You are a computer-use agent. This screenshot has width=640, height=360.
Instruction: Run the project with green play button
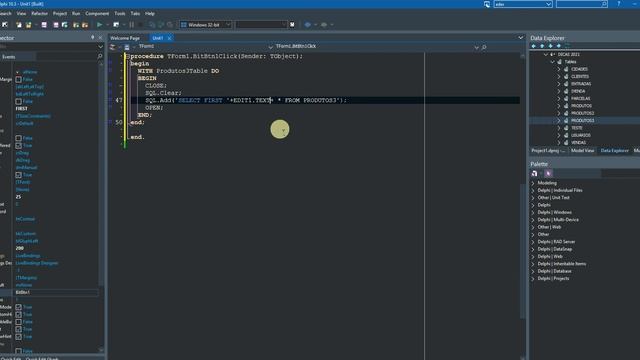tap(100, 25)
